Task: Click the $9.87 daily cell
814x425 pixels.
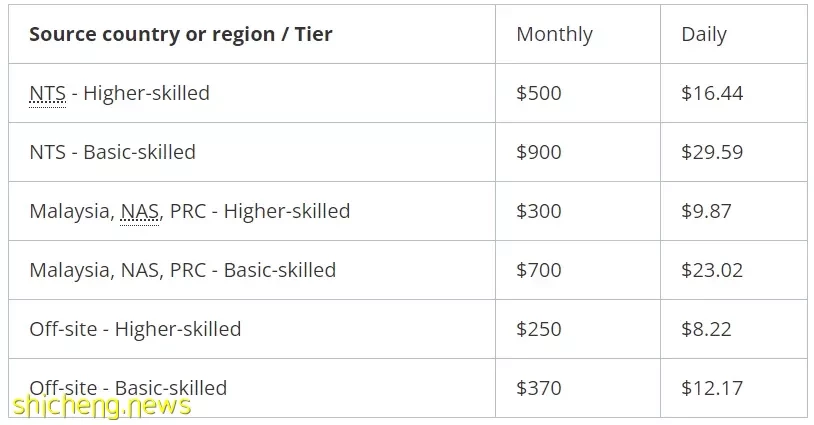Action: tap(707, 211)
